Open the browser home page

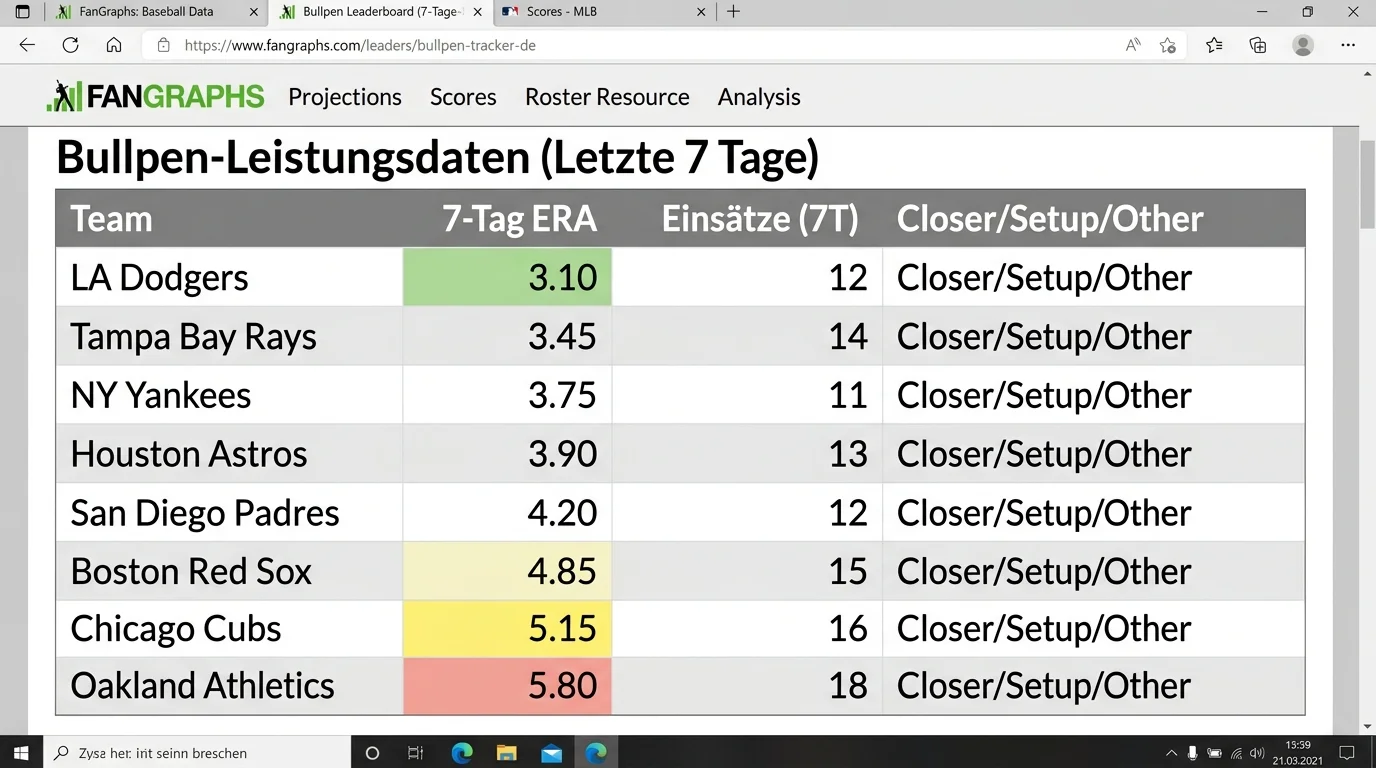tap(114, 45)
